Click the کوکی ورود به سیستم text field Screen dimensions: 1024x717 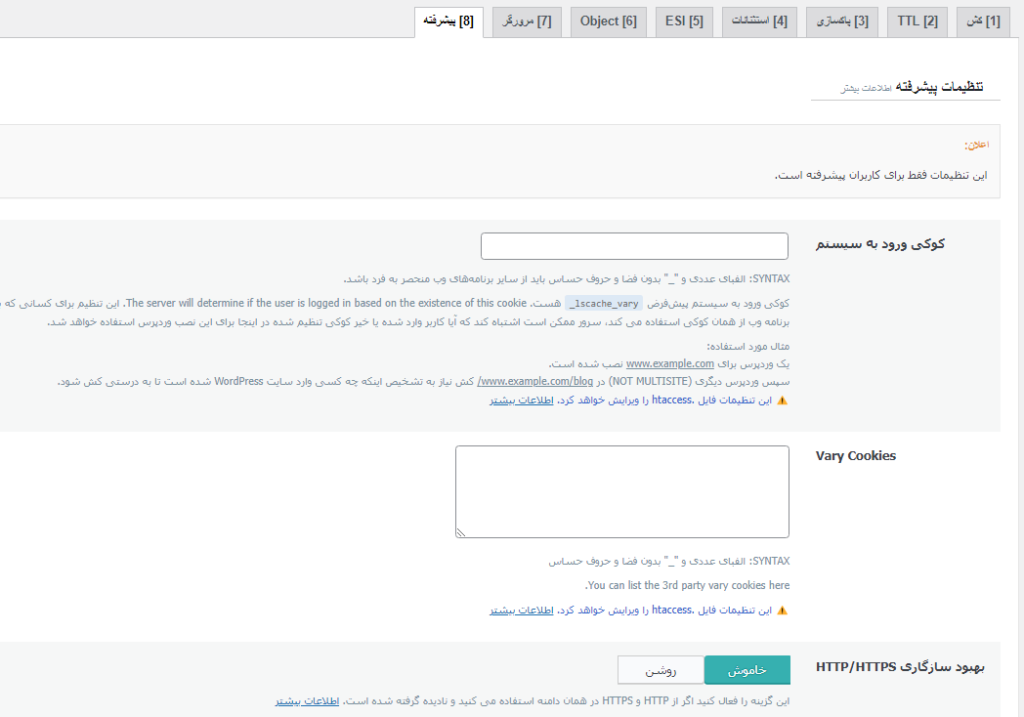click(x=634, y=246)
